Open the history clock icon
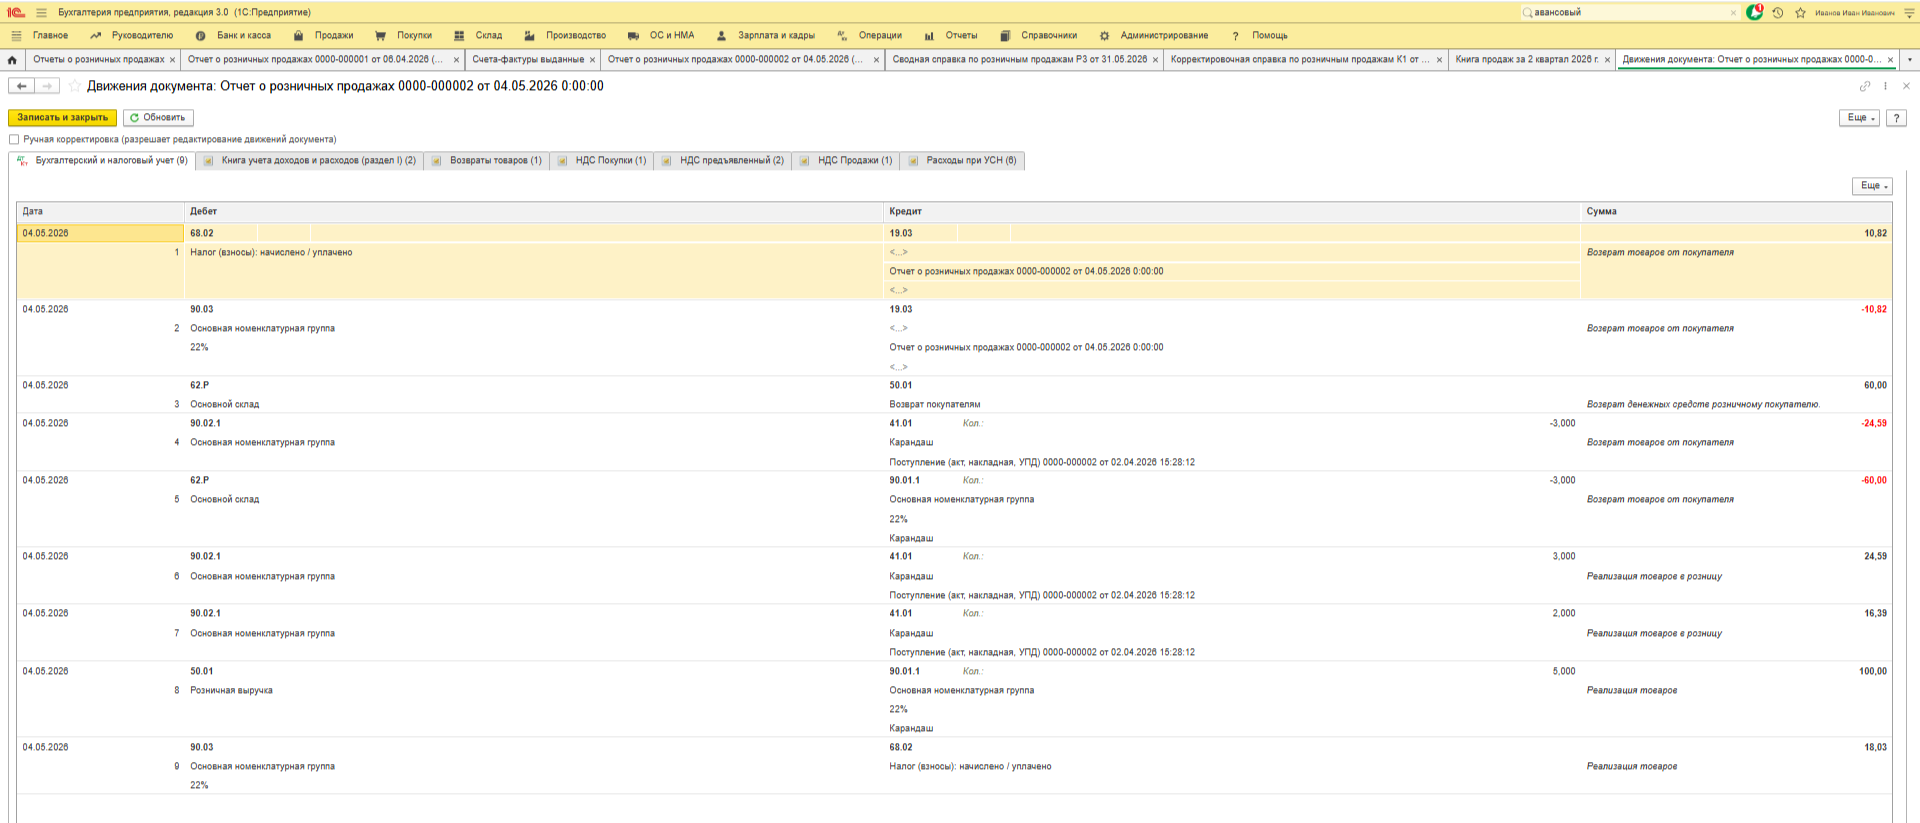The image size is (1920, 823). [1778, 13]
